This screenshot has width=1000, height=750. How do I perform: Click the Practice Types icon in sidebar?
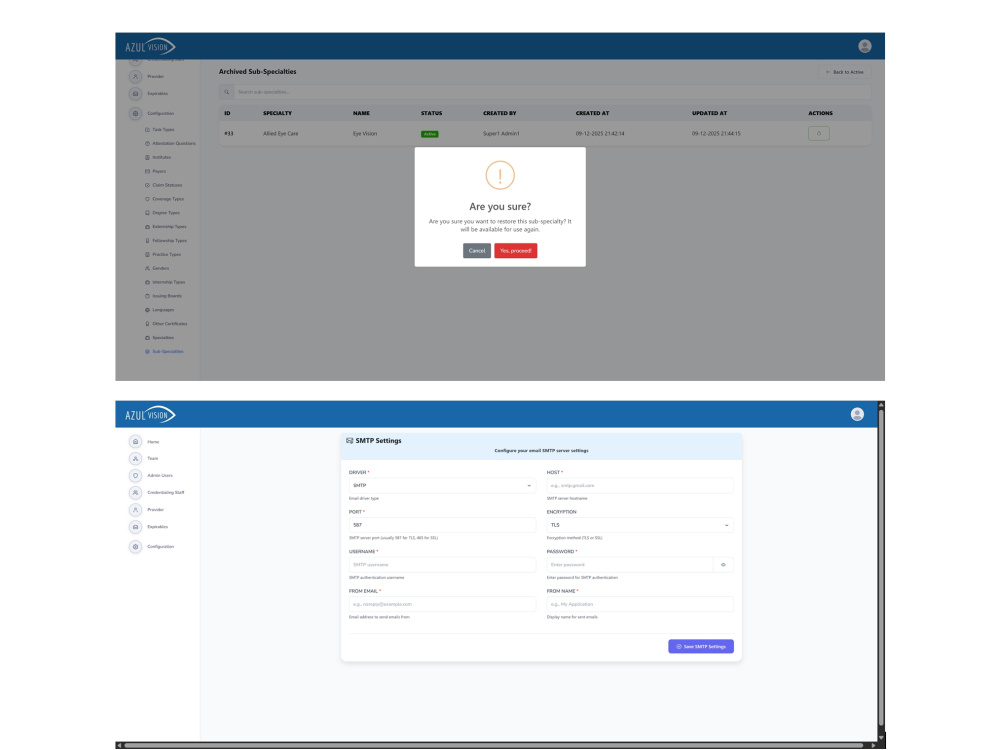tap(147, 254)
